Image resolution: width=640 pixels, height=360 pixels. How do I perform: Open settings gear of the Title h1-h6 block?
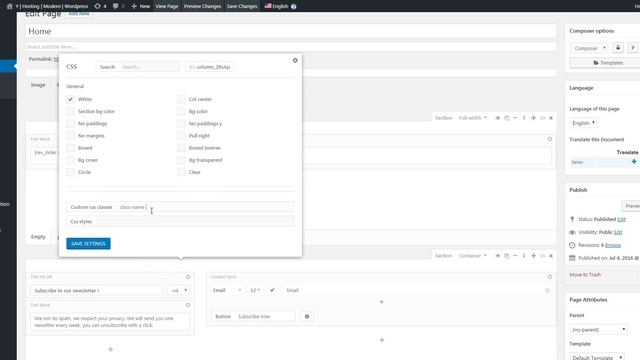tap(188, 277)
